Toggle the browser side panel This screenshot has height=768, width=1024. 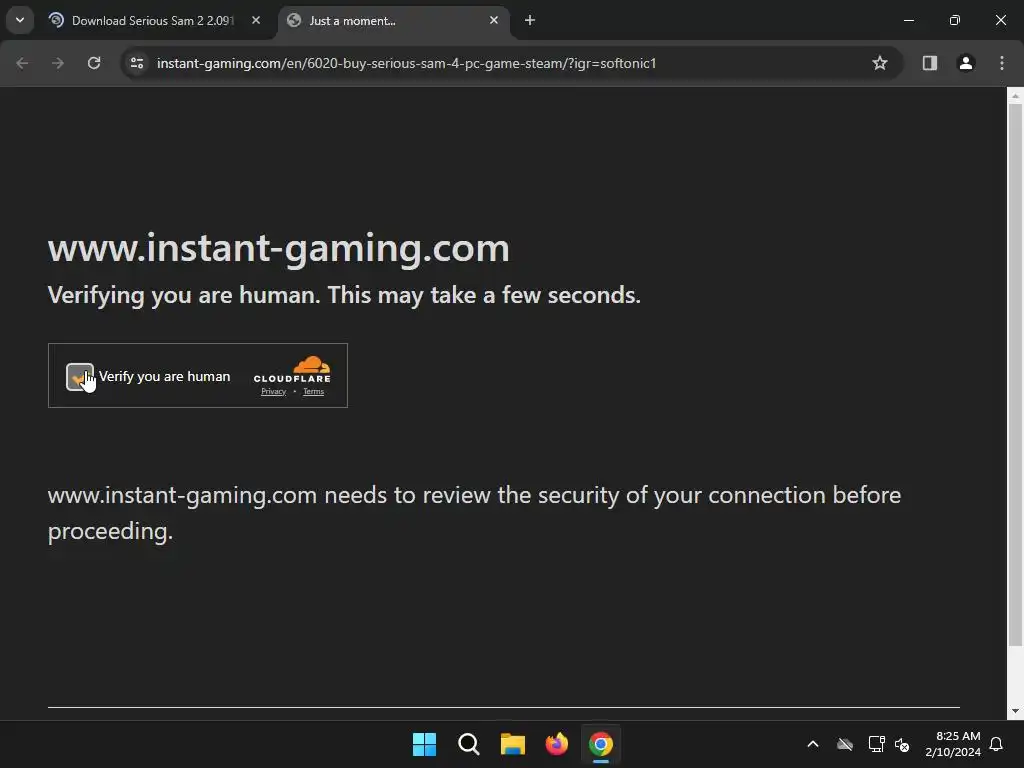coord(930,63)
